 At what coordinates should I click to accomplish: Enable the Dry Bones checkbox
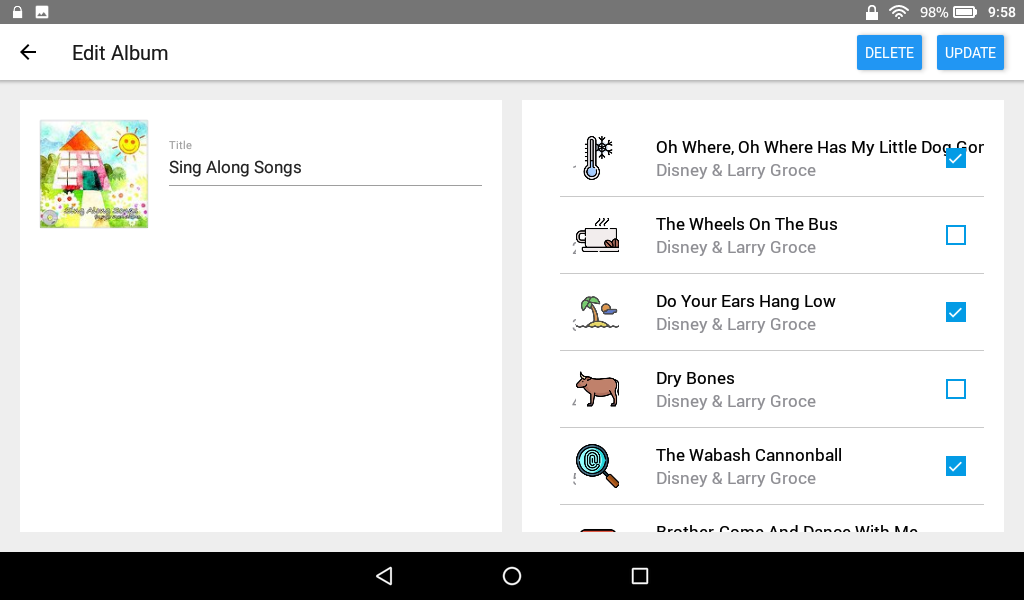tap(955, 389)
